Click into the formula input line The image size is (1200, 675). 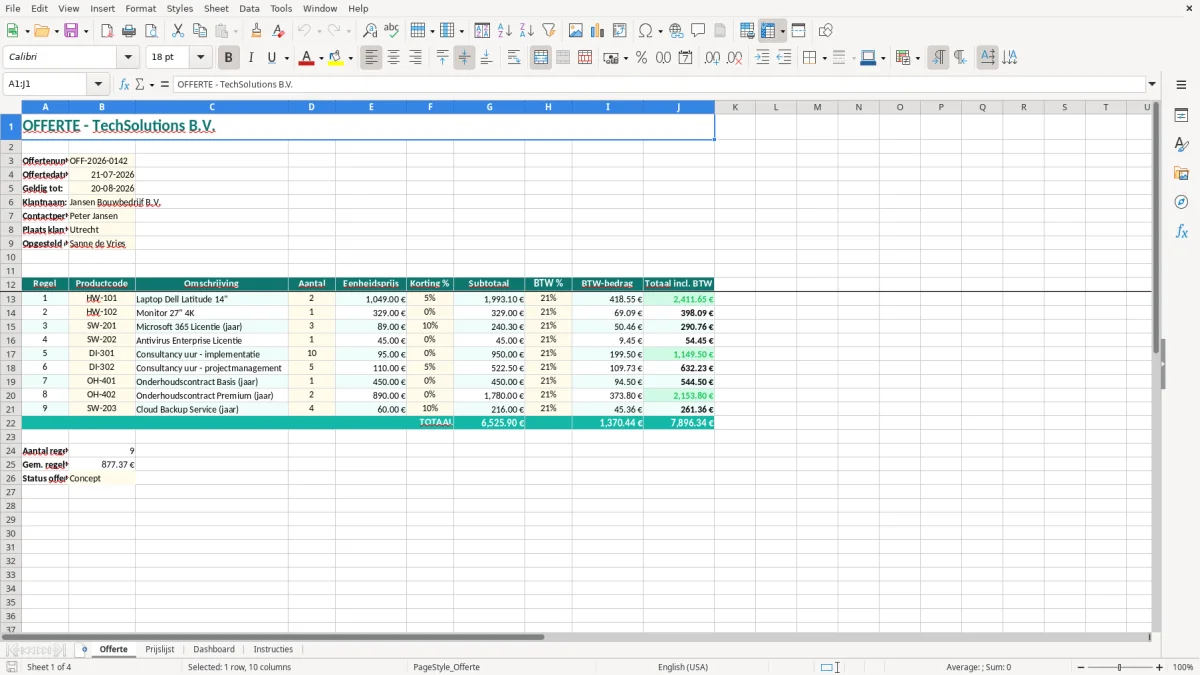coord(658,84)
